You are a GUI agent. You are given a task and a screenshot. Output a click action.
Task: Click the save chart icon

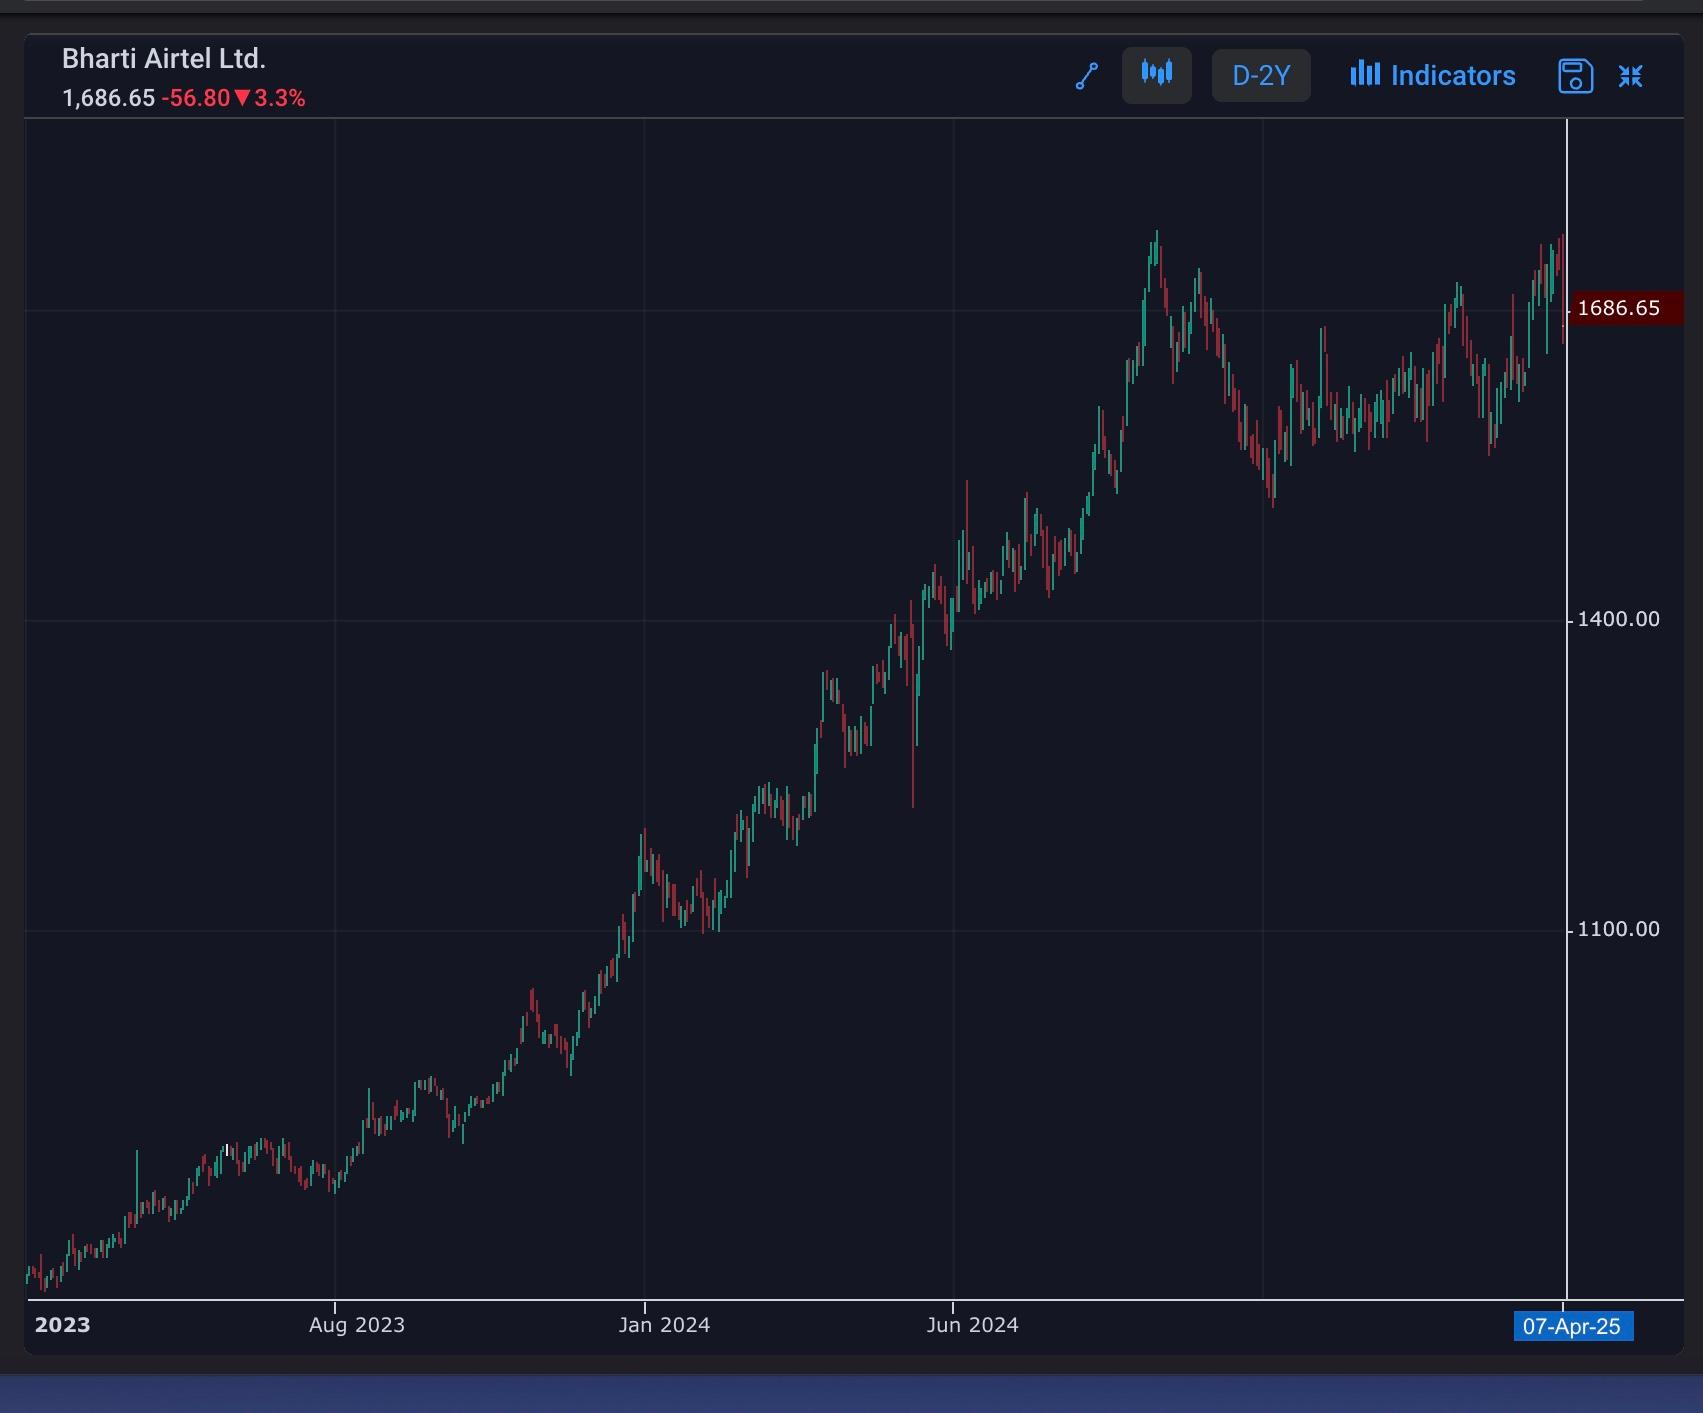pos(1576,76)
